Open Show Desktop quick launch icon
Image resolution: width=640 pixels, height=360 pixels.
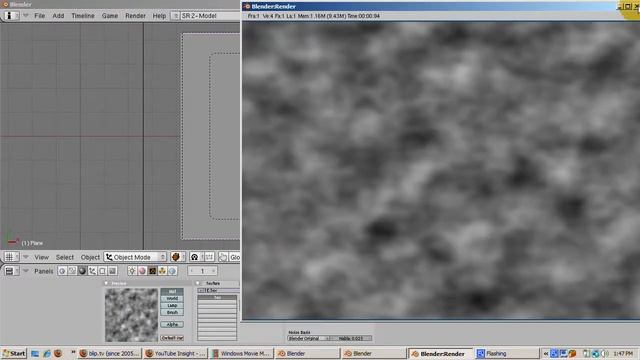[35, 353]
